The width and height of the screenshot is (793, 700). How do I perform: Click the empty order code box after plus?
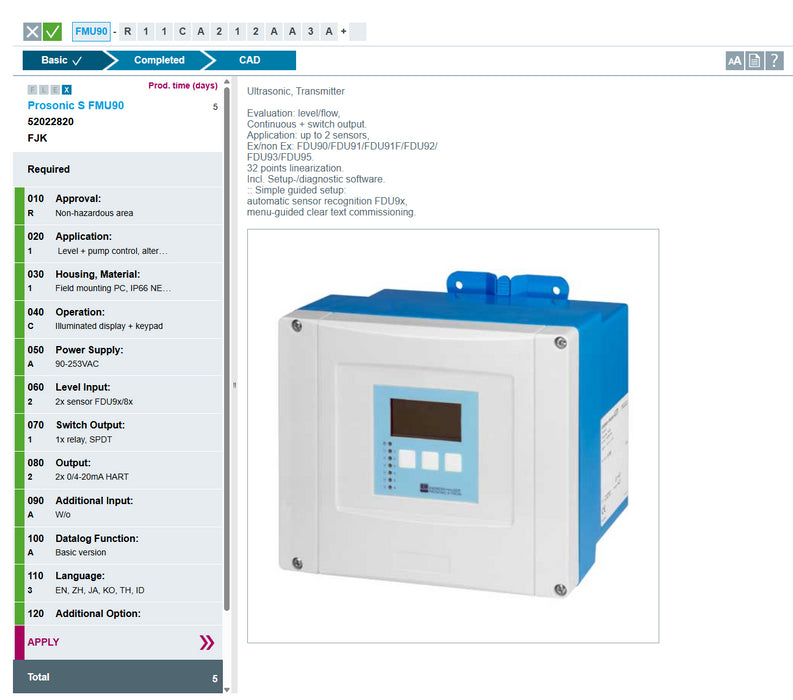(x=358, y=31)
